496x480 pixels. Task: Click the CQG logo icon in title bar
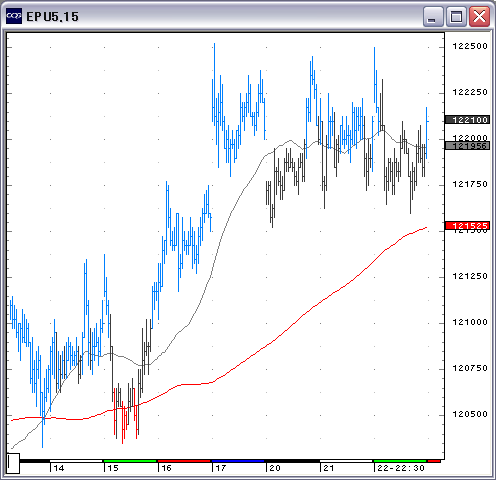(x=14, y=16)
